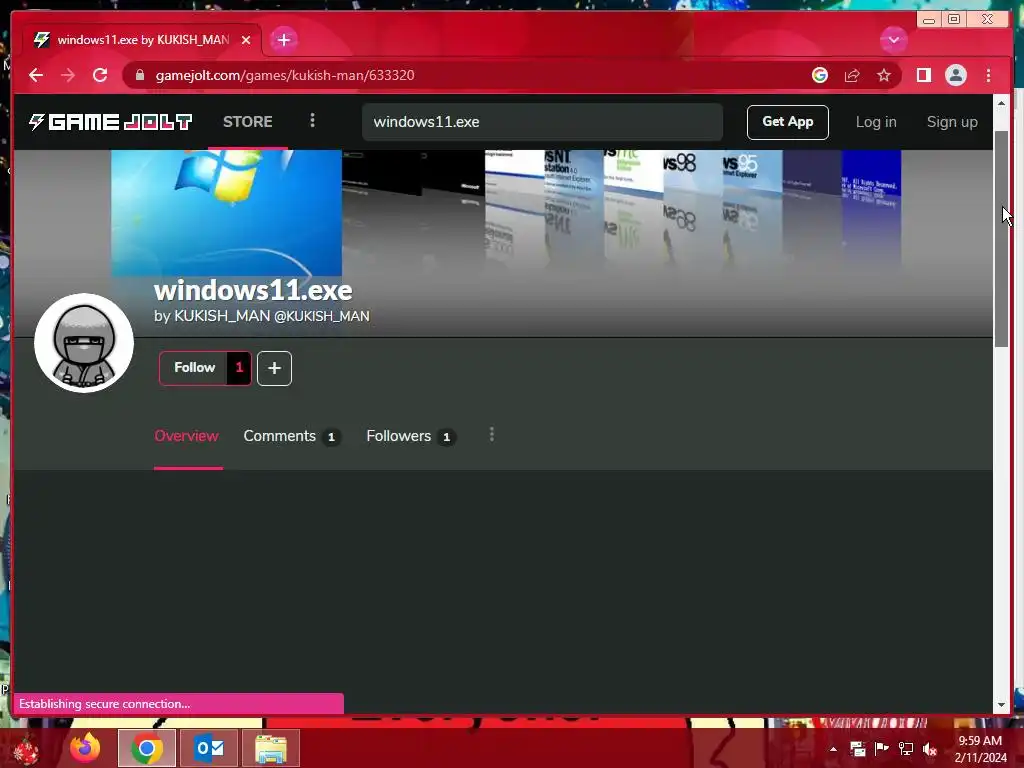Go back with the browser back arrow
The height and width of the screenshot is (768, 1024).
point(36,75)
